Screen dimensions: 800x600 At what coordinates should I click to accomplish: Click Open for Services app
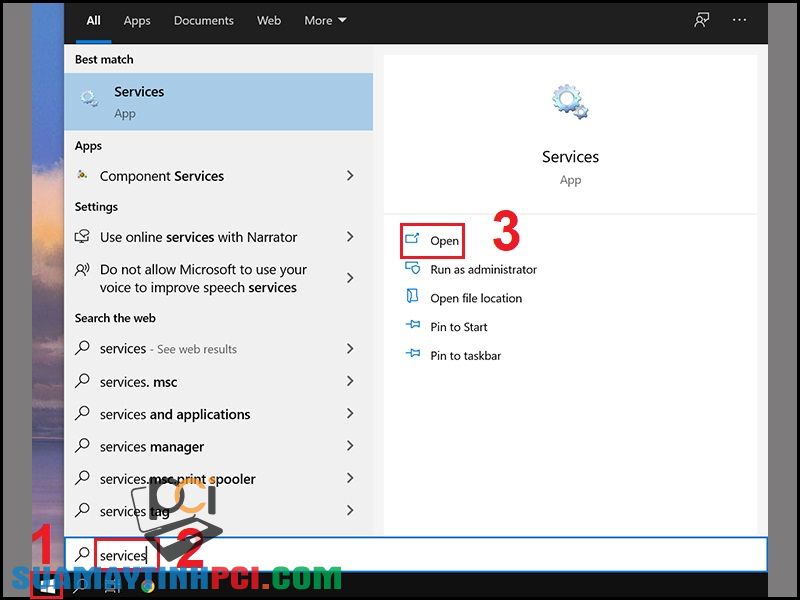(x=433, y=240)
